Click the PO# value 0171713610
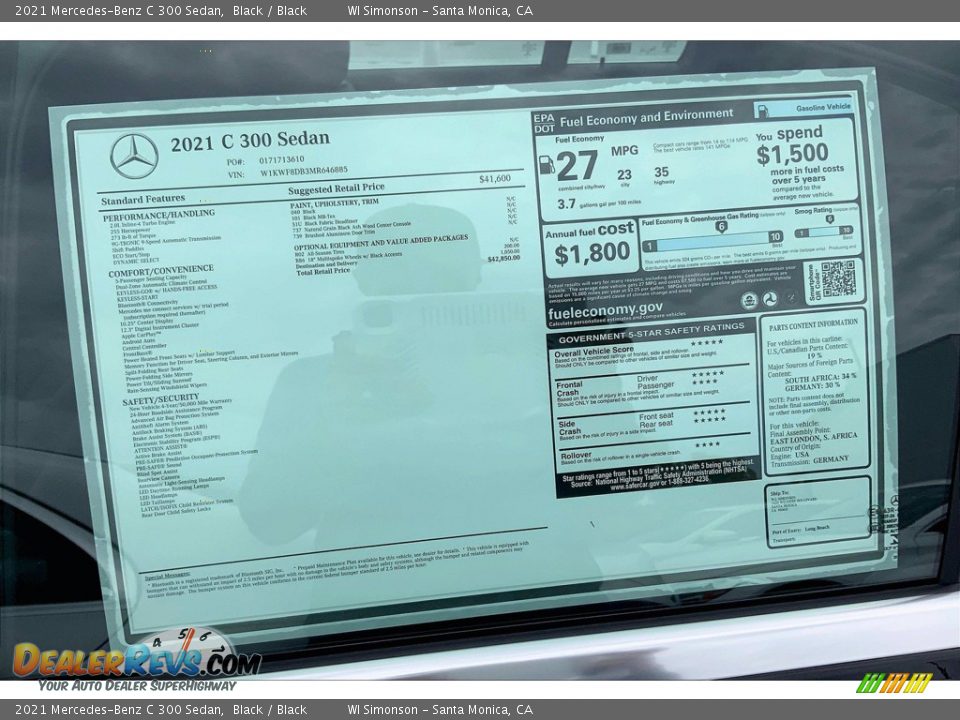Image resolution: width=960 pixels, height=720 pixels. [281, 160]
